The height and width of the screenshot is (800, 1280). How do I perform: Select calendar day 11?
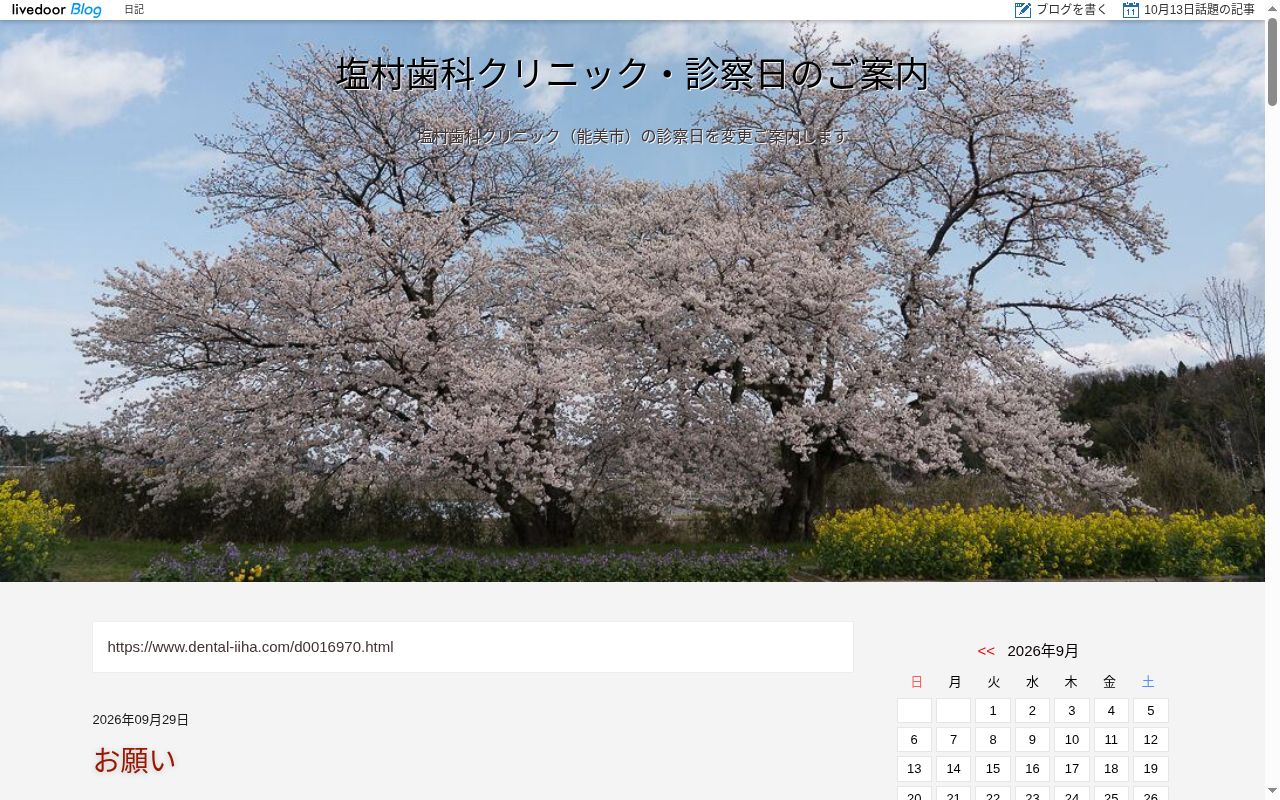pos(1111,740)
